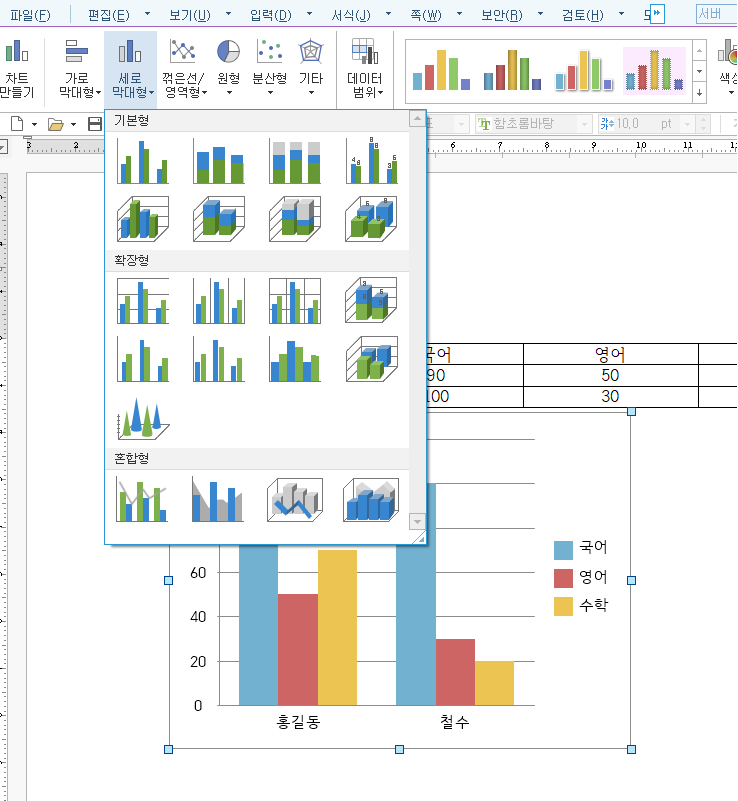This screenshot has width=738, height=801.
Task: Choose the 3D cone chart
Action: pyautogui.click(x=143, y=418)
